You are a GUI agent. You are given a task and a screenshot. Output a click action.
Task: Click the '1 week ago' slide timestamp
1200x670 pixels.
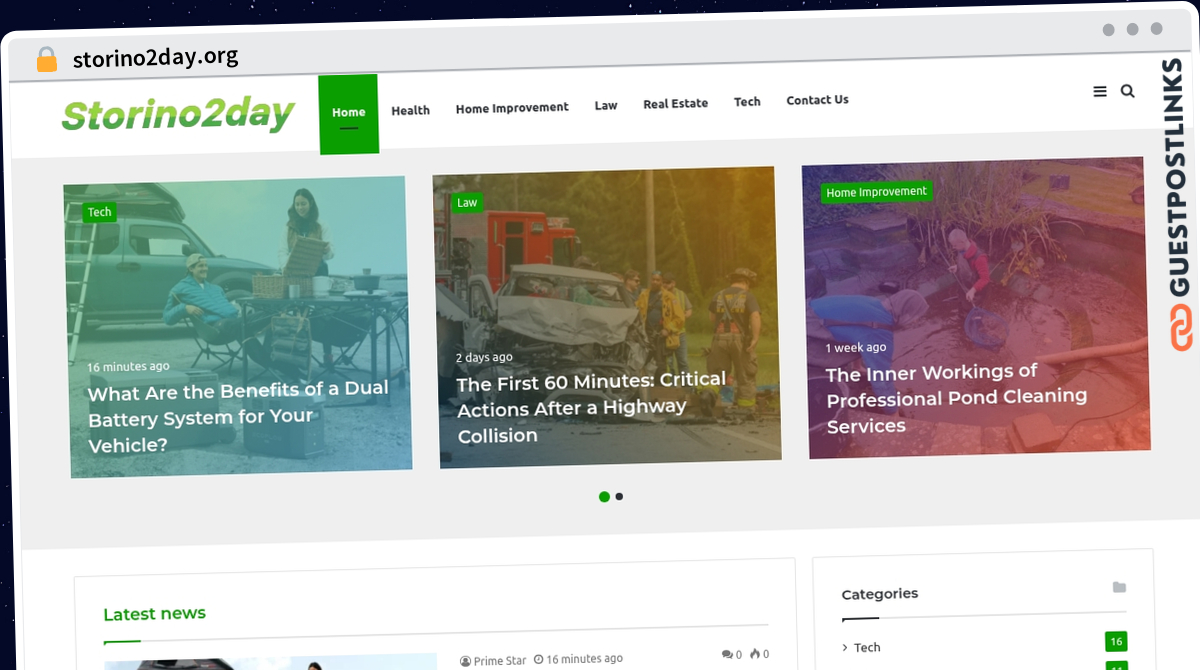click(856, 348)
